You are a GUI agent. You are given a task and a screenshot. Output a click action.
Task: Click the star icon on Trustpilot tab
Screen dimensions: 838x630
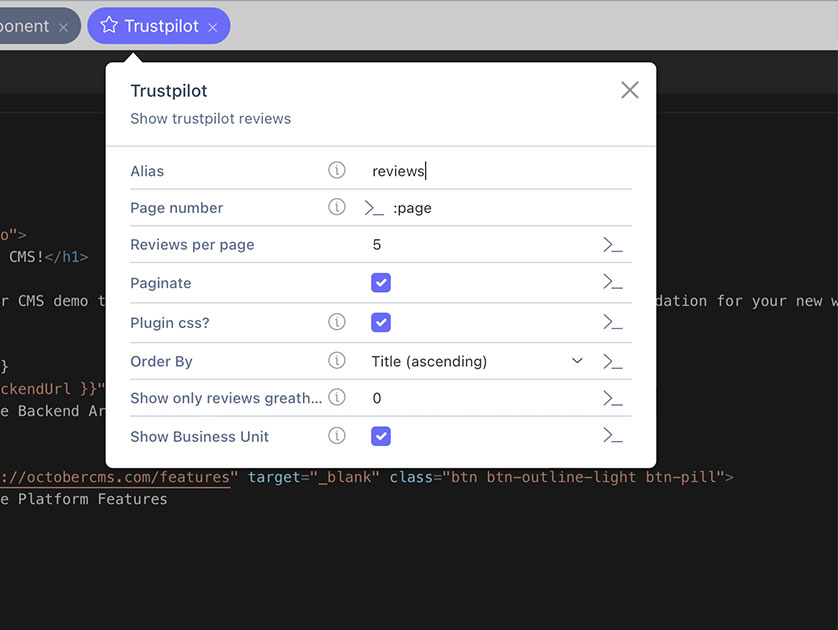(109, 25)
